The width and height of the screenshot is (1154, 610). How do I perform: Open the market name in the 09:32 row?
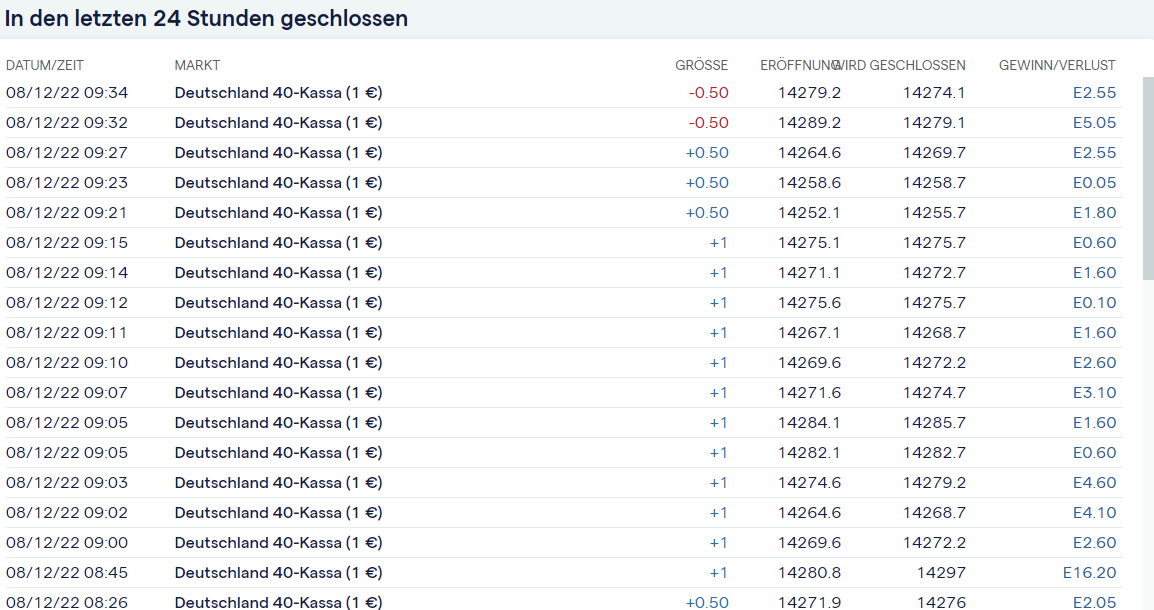coord(278,123)
